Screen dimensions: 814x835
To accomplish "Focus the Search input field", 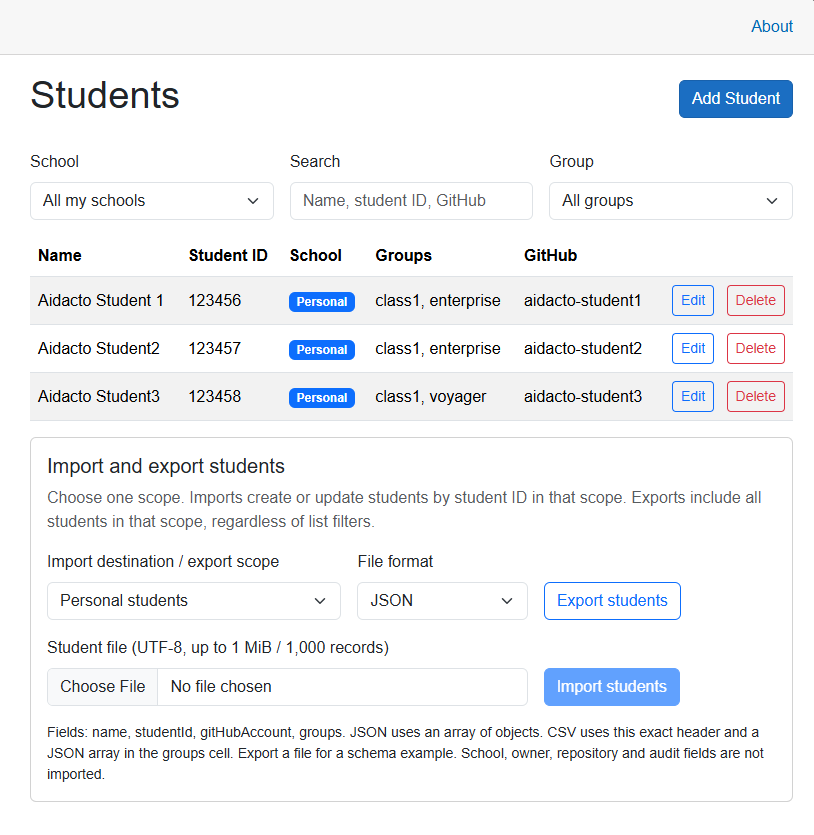I will 411,201.
